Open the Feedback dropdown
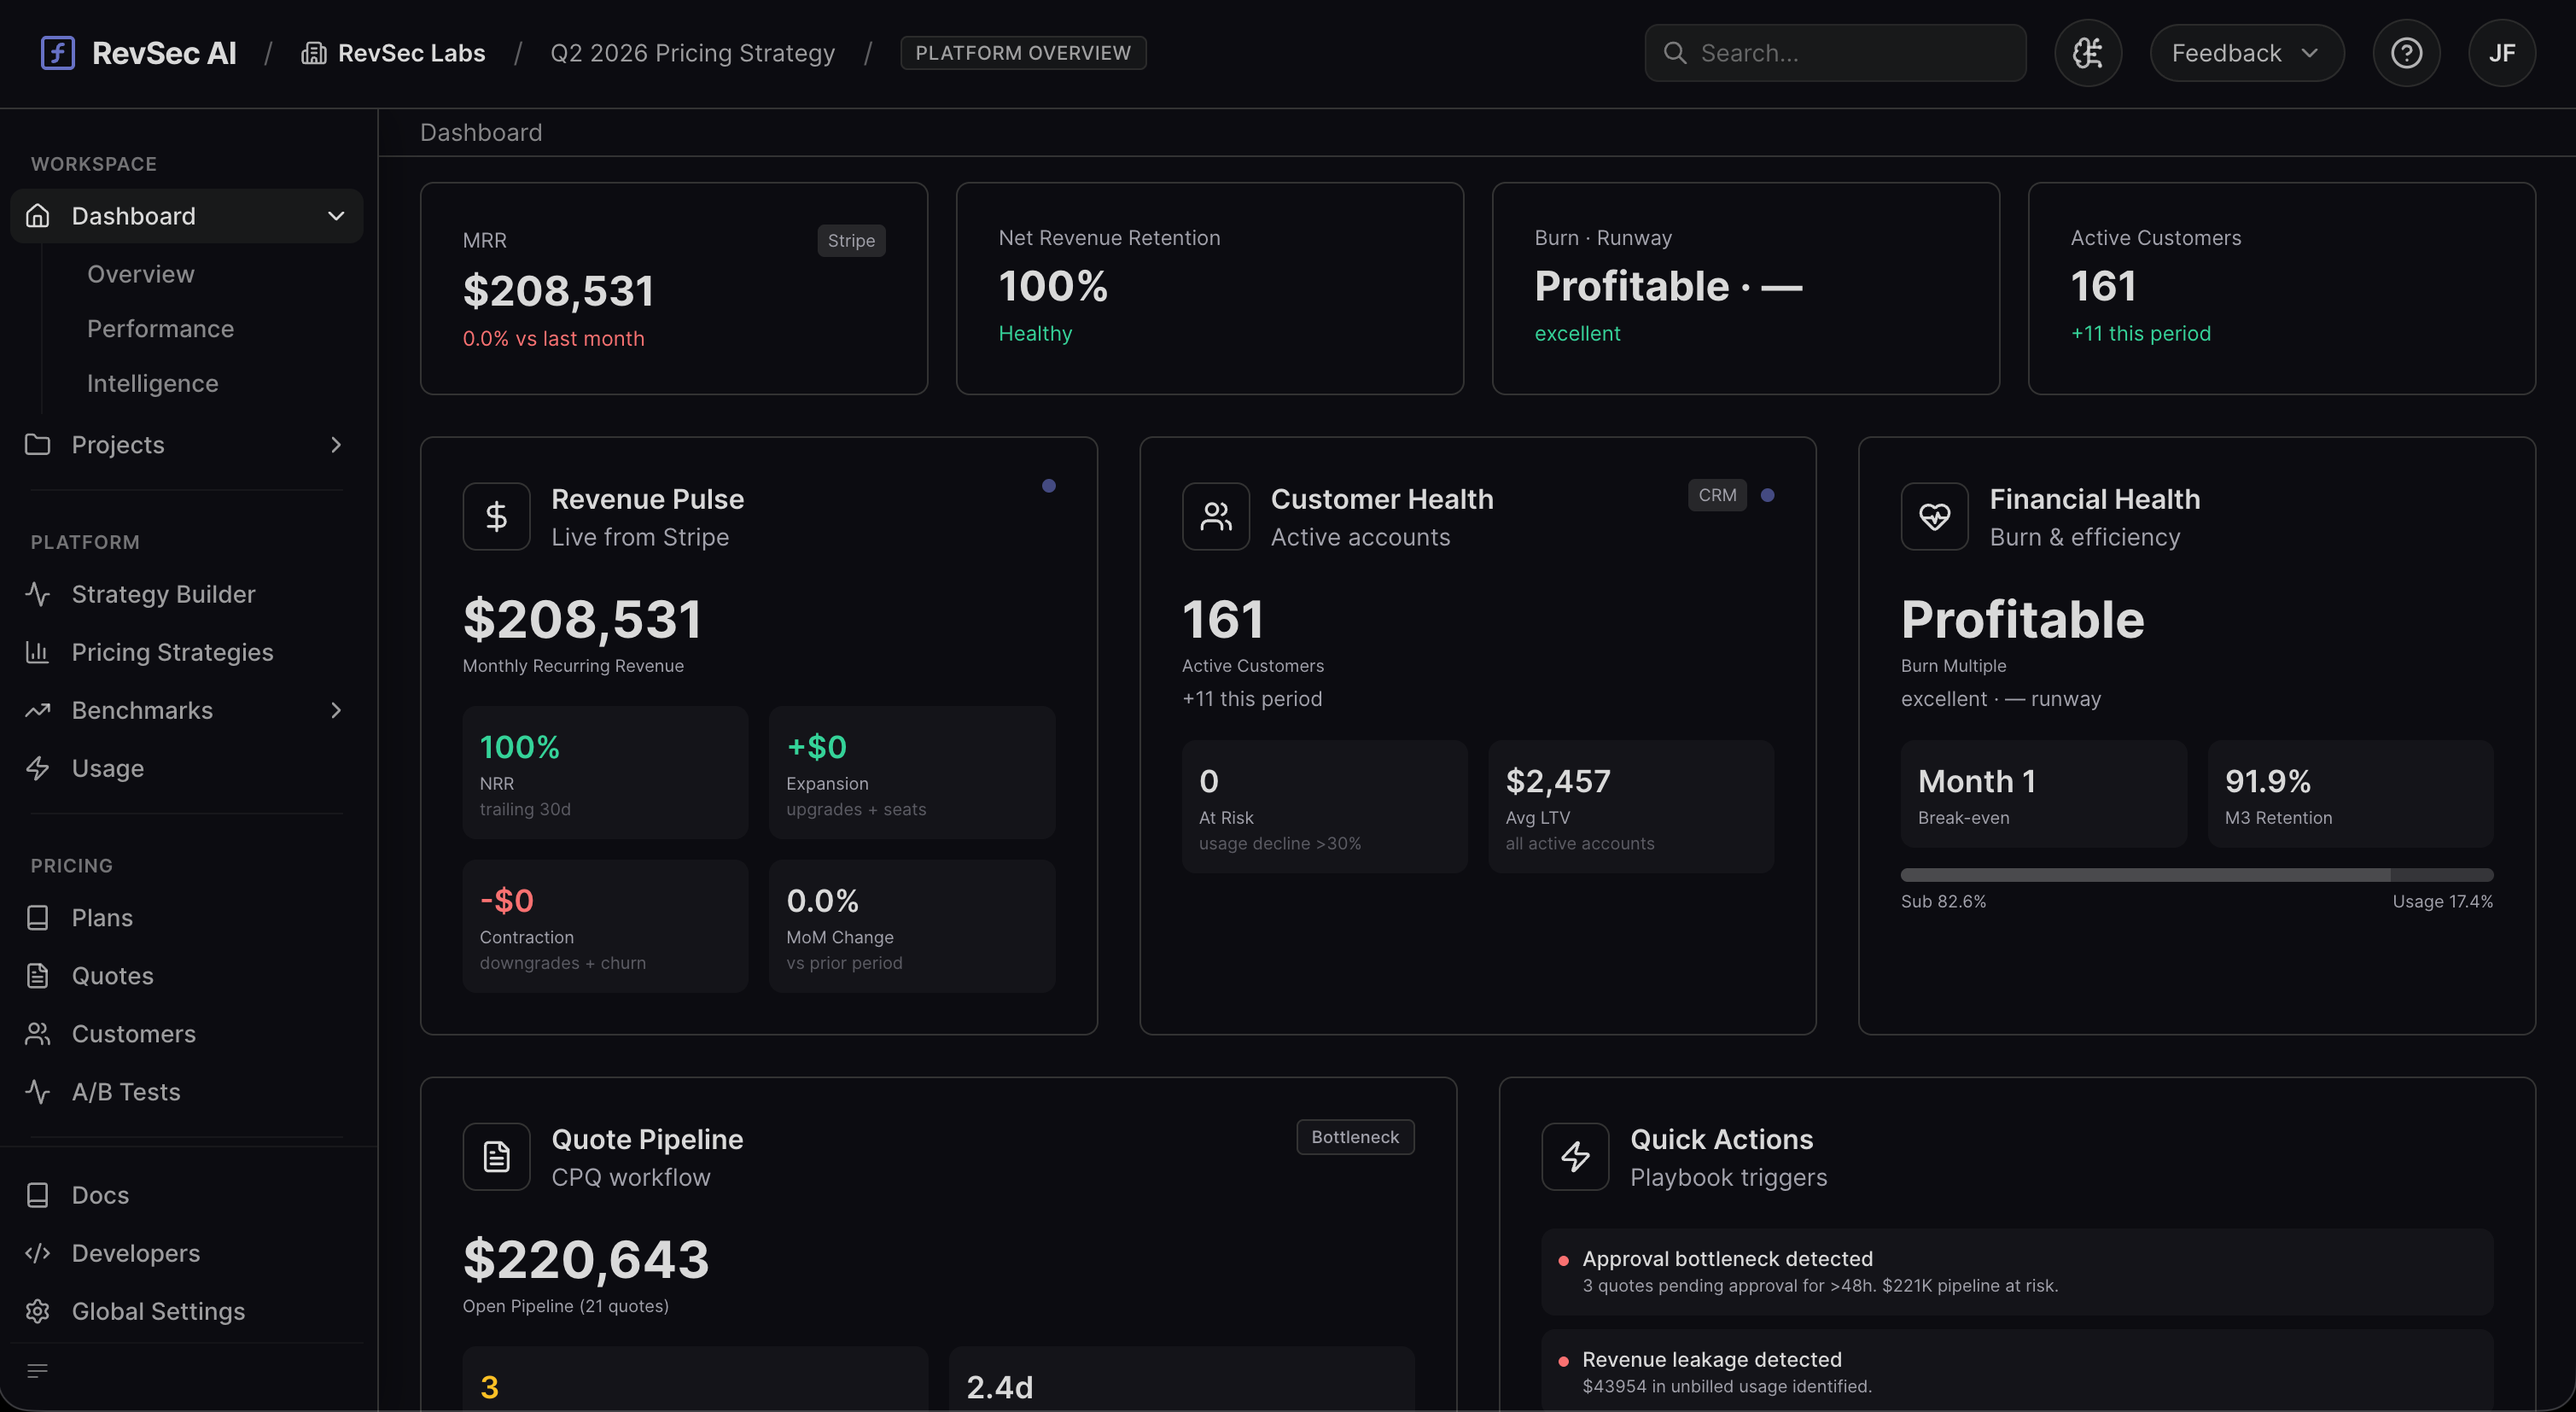The width and height of the screenshot is (2576, 1412). pyautogui.click(x=2246, y=53)
